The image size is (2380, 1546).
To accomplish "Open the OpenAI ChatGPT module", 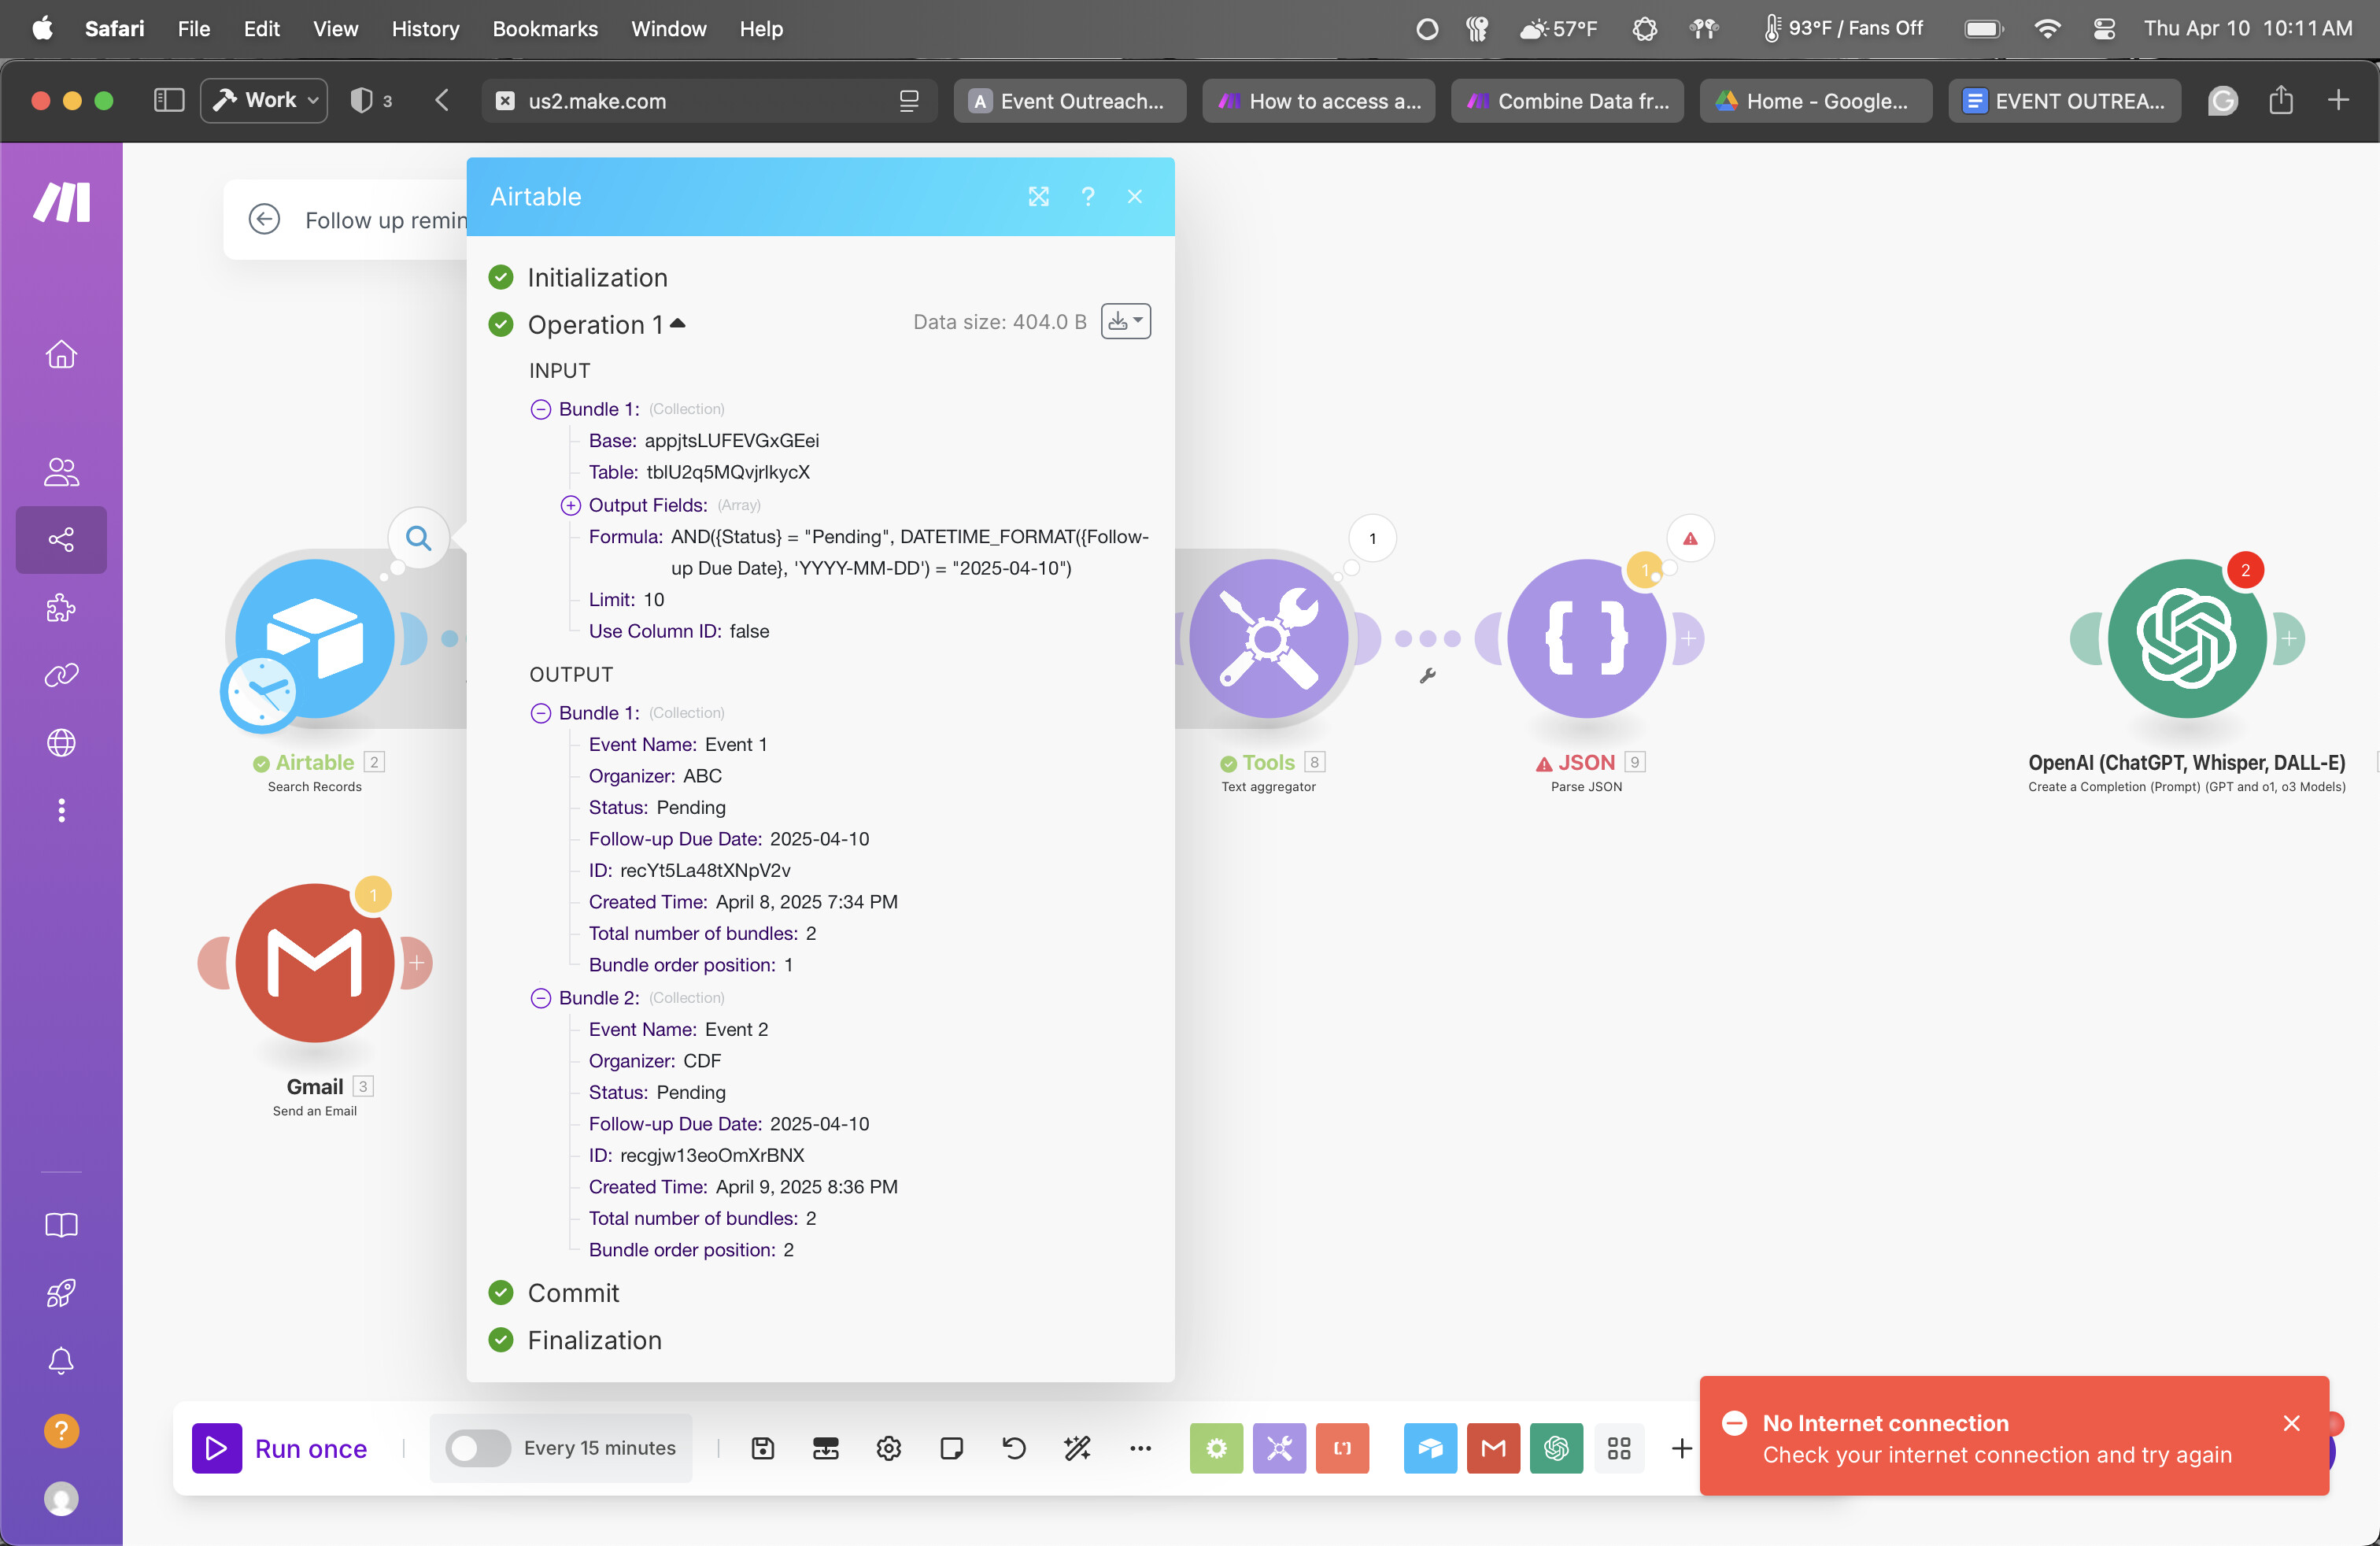I will pos(2186,638).
